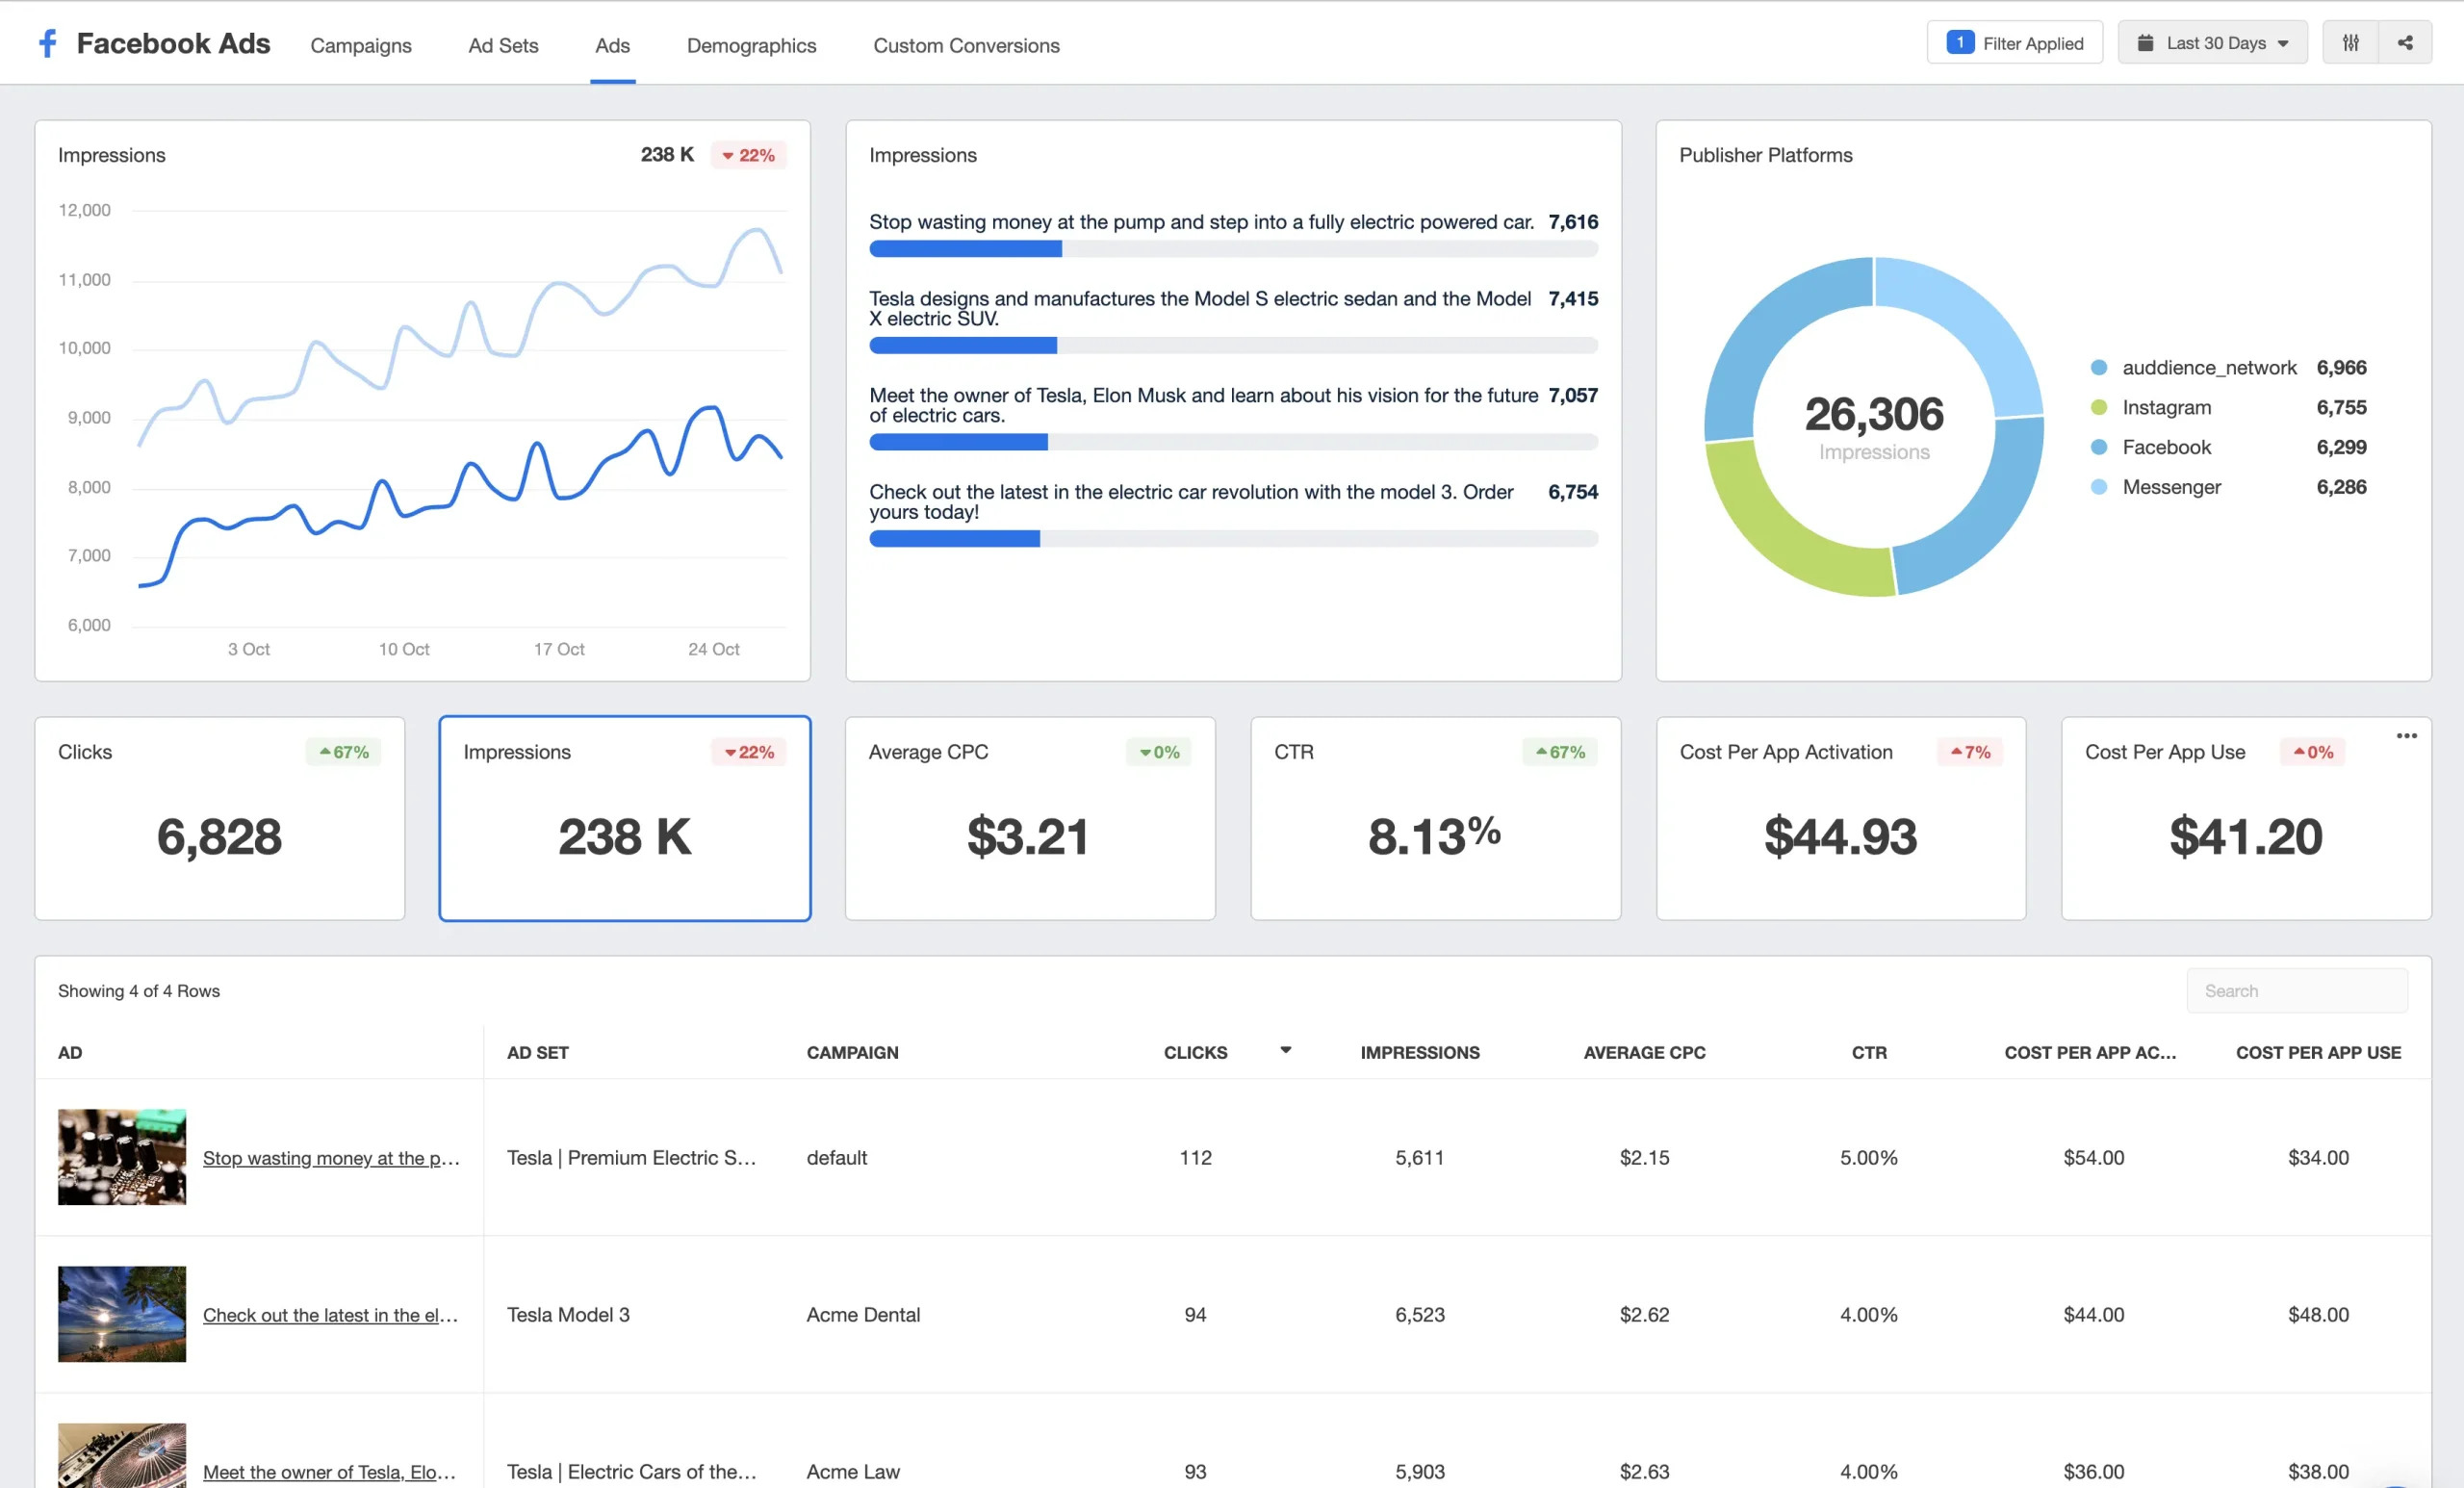Click the 'Meet the owner of Tesla, Elo...' link

[x=329, y=1472]
